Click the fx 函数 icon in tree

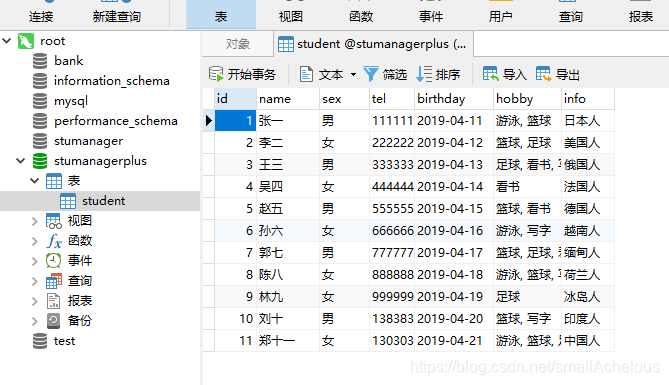54,241
